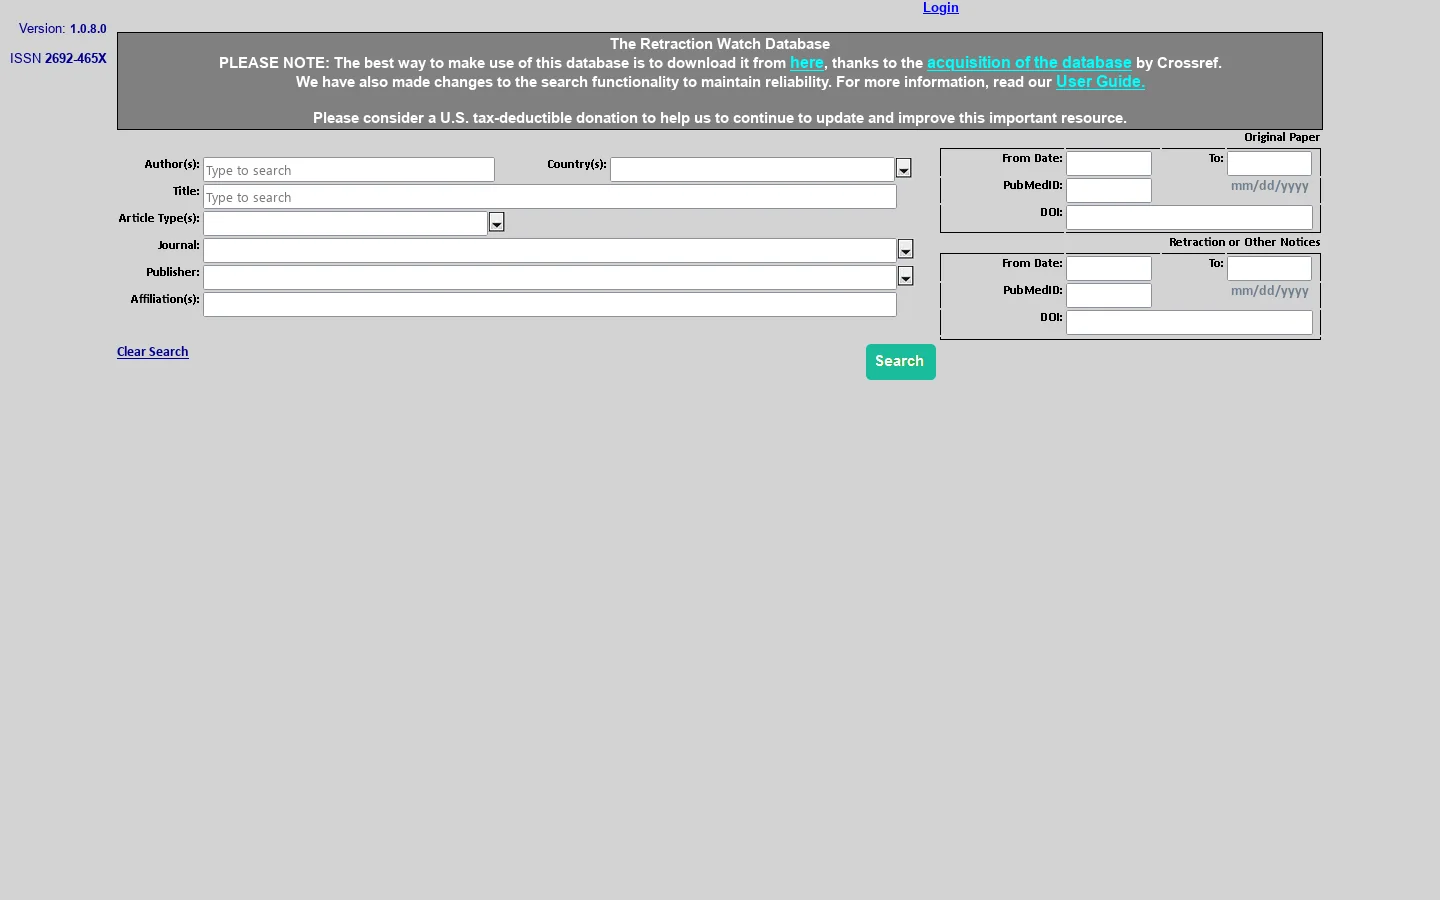Click the 'Original Paper' section label
The width and height of the screenshot is (1440, 900).
click(1282, 138)
